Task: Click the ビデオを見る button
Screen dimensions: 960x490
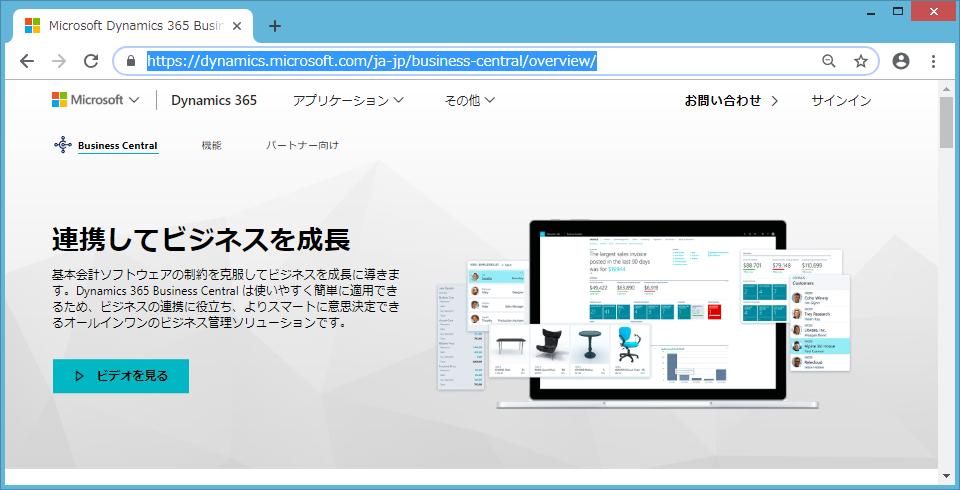Action: point(121,376)
